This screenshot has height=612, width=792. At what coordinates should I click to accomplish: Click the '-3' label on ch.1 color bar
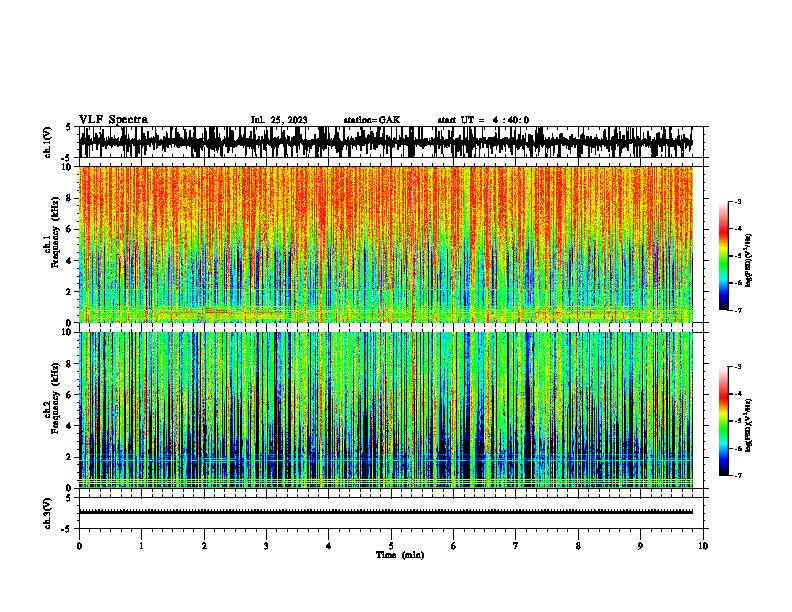[738, 201]
